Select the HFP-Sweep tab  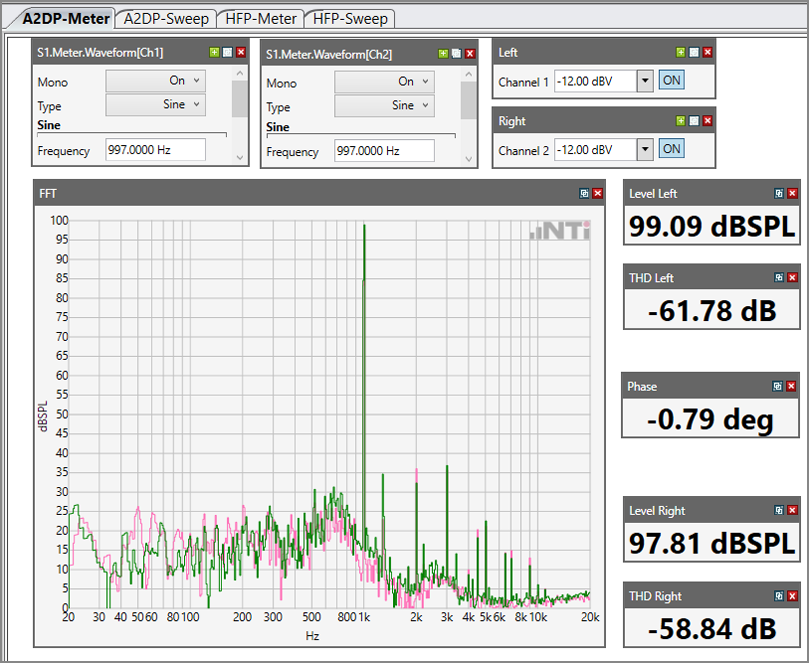pyautogui.click(x=349, y=18)
